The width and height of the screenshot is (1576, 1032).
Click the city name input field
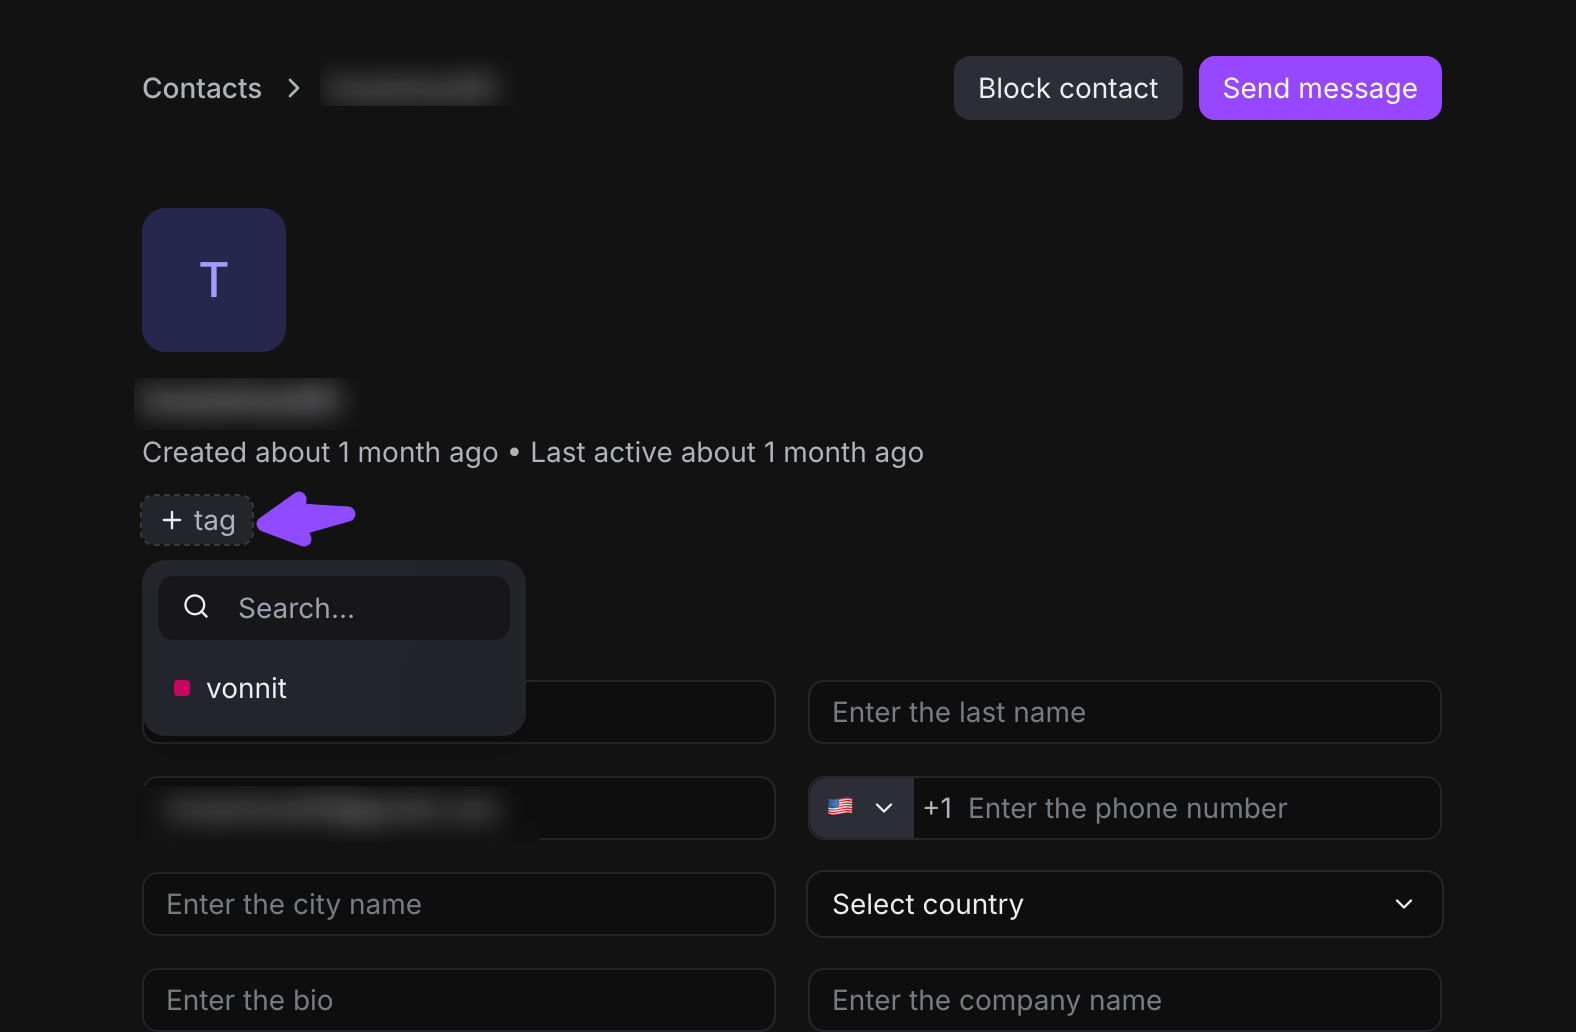click(458, 904)
